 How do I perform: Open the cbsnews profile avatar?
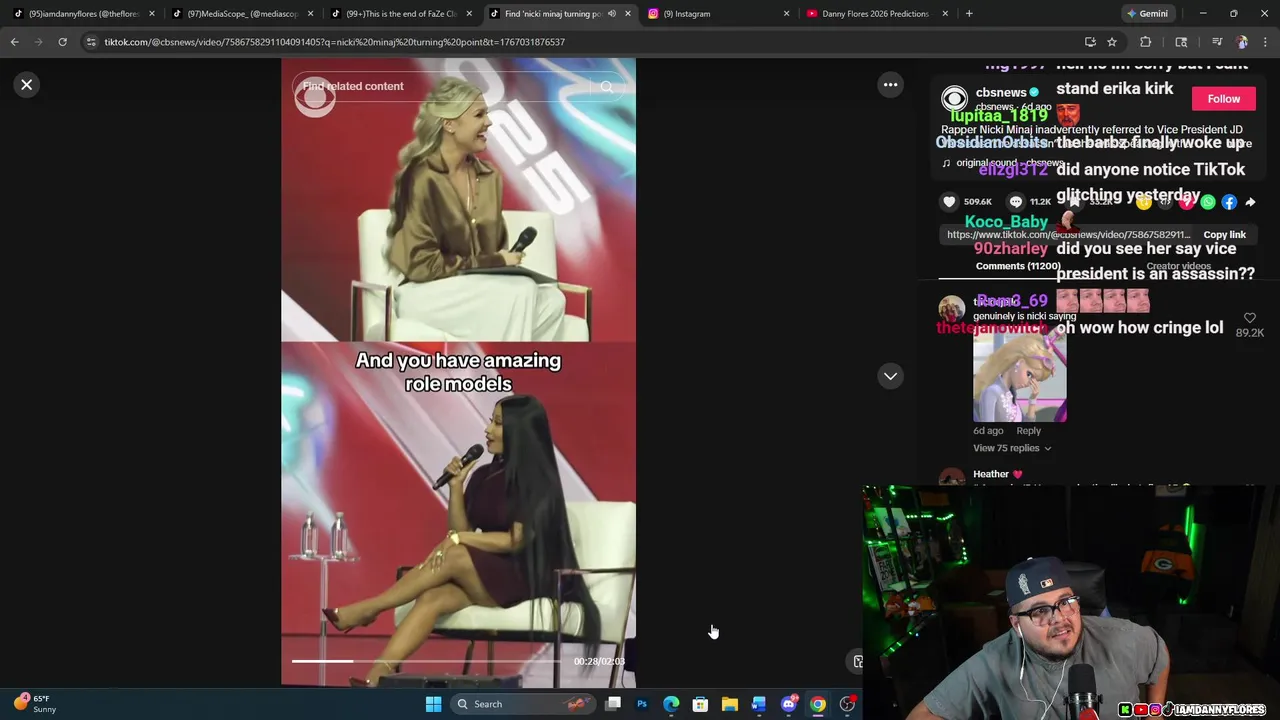954,98
